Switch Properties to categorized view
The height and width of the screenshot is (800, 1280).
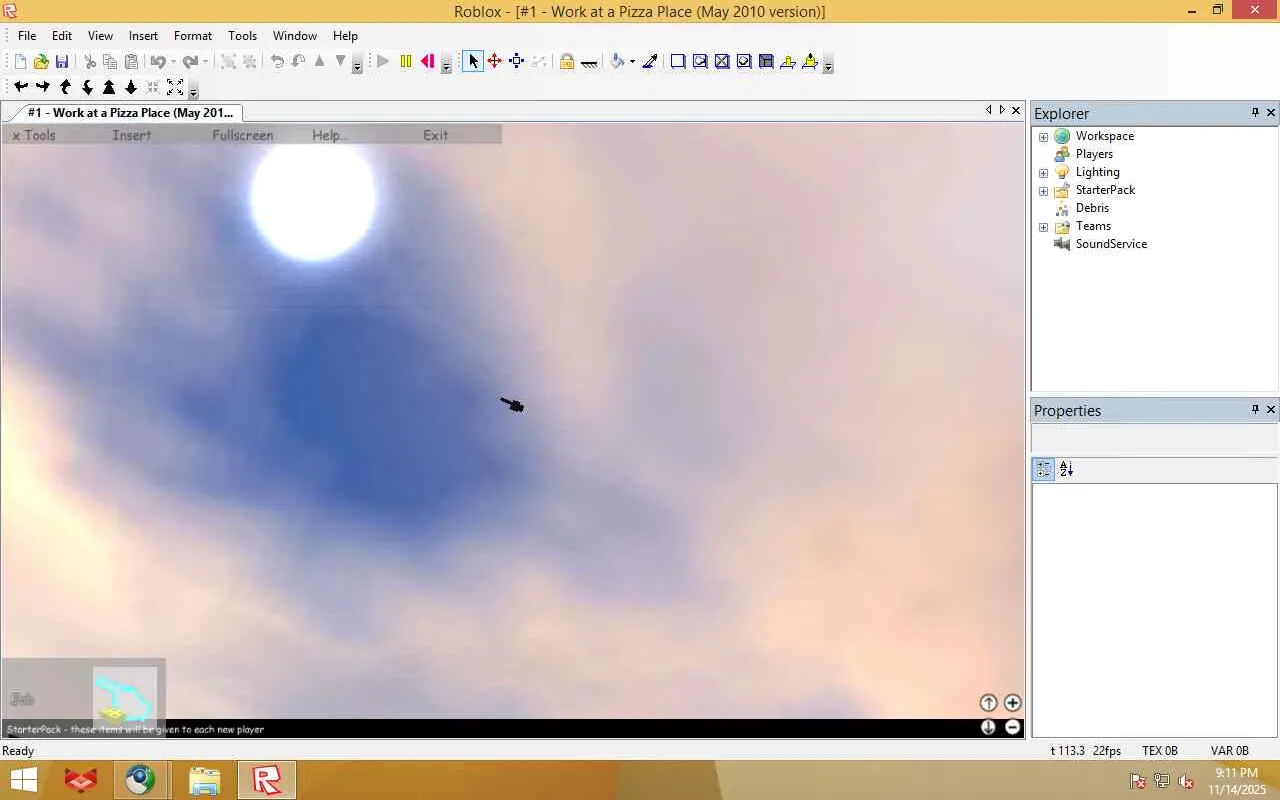click(x=1044, y=469)
